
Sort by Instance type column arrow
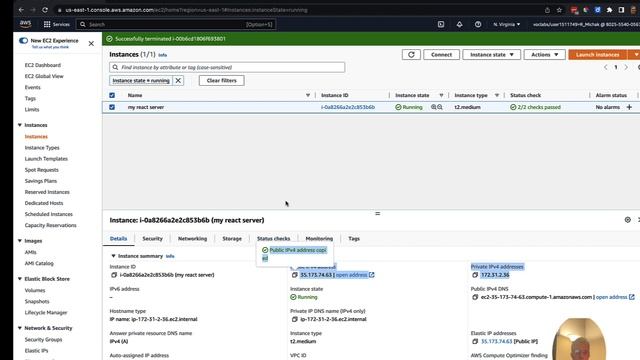497,95
